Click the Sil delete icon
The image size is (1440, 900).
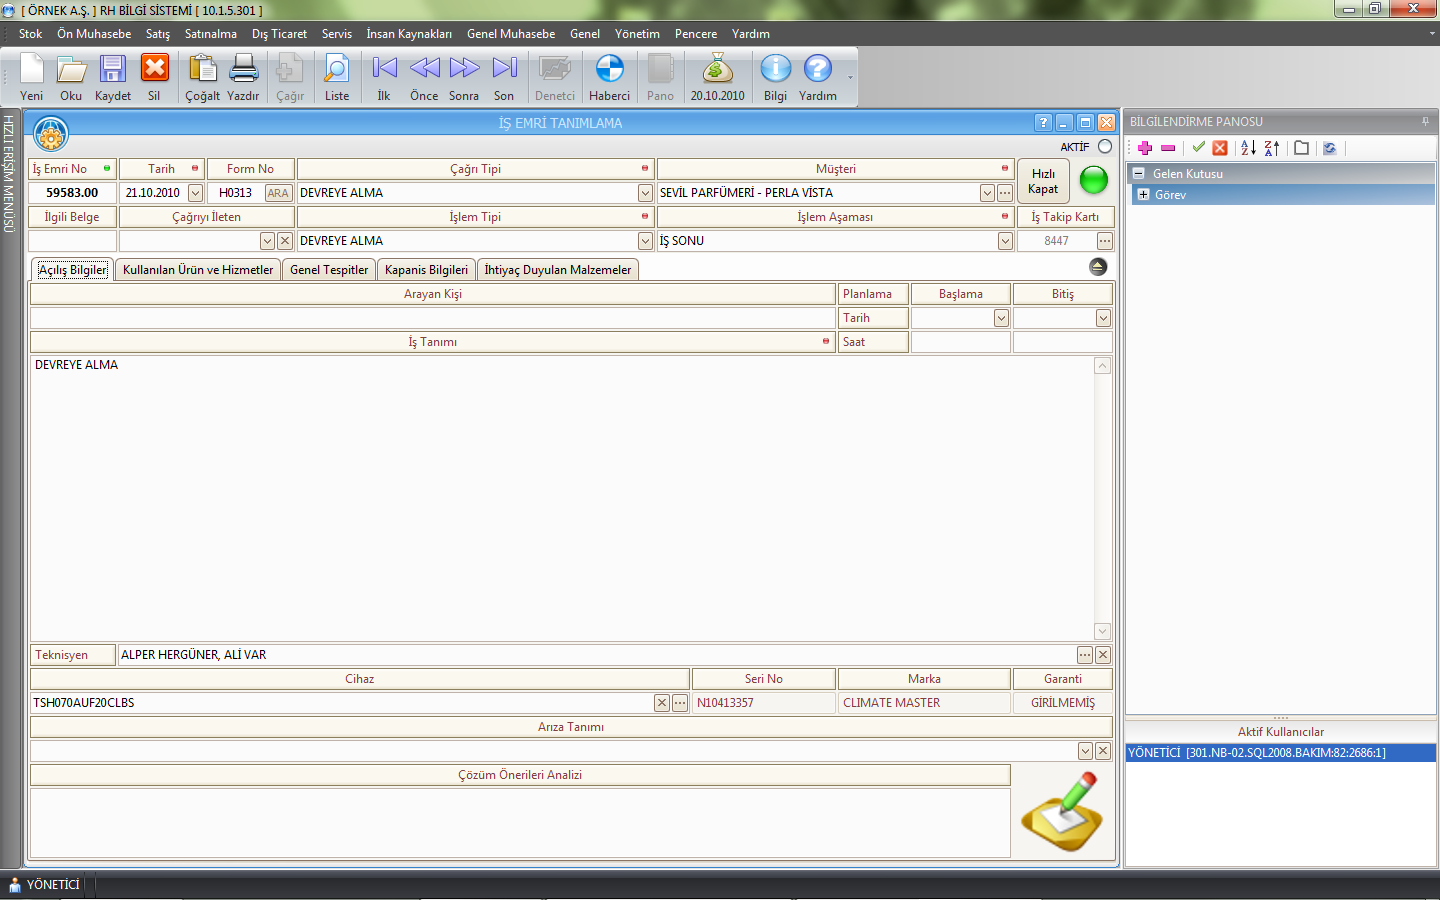tap(154, 70)
